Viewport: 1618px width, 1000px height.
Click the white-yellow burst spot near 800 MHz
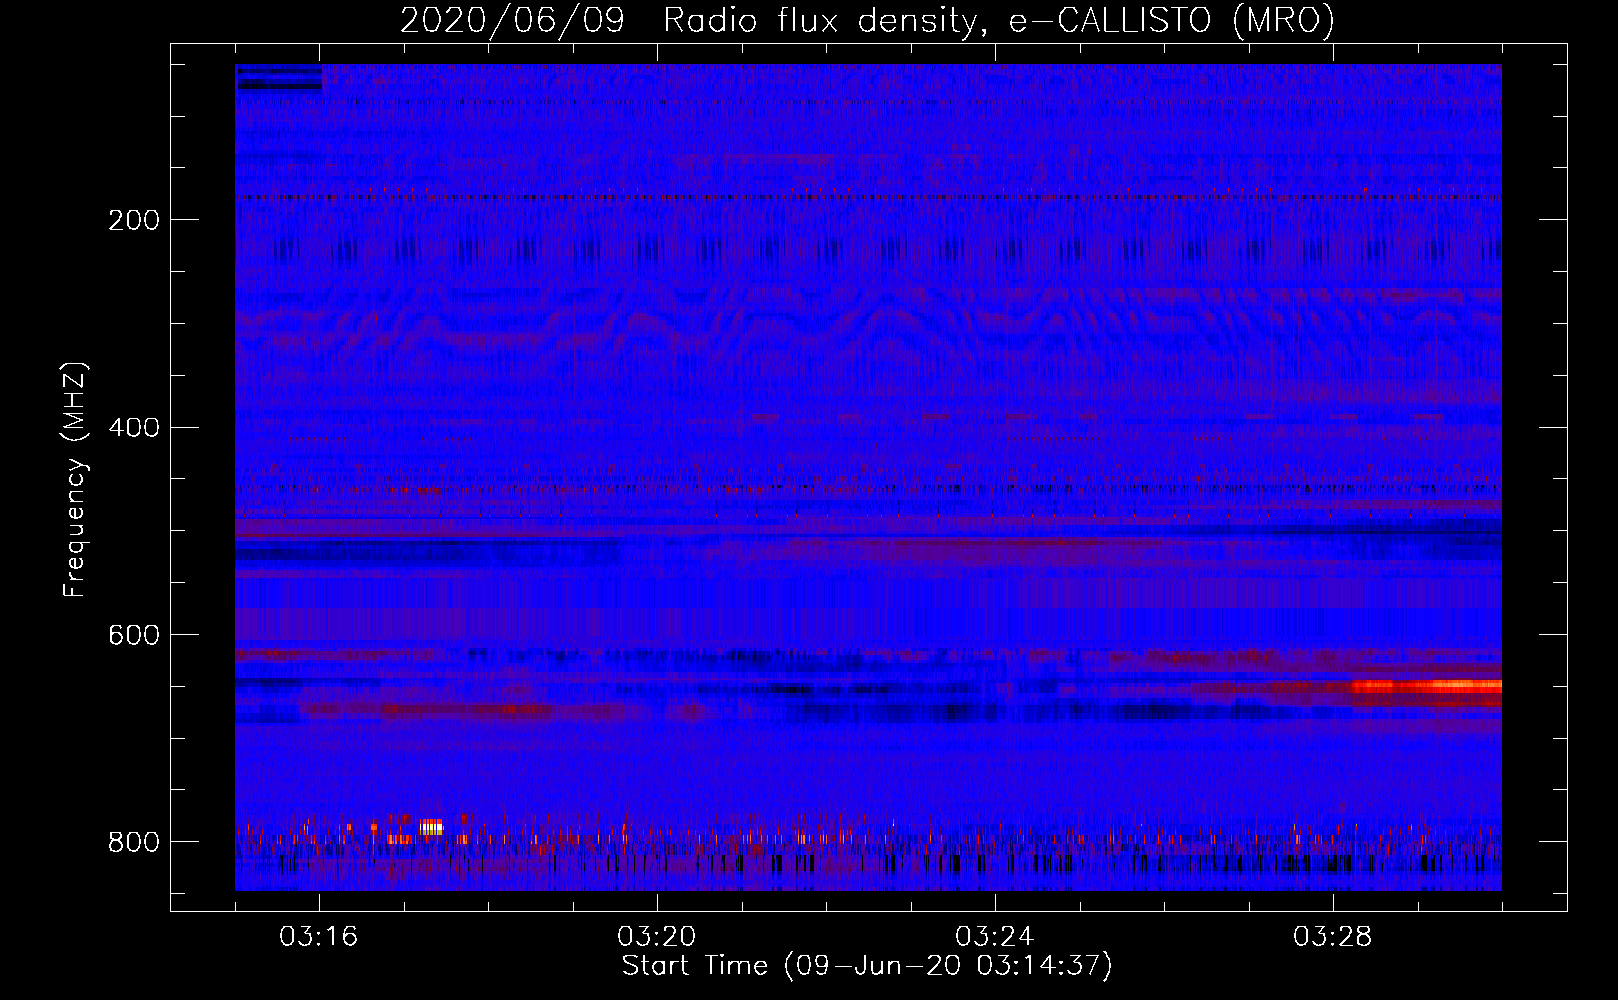[x=431, y=827]
